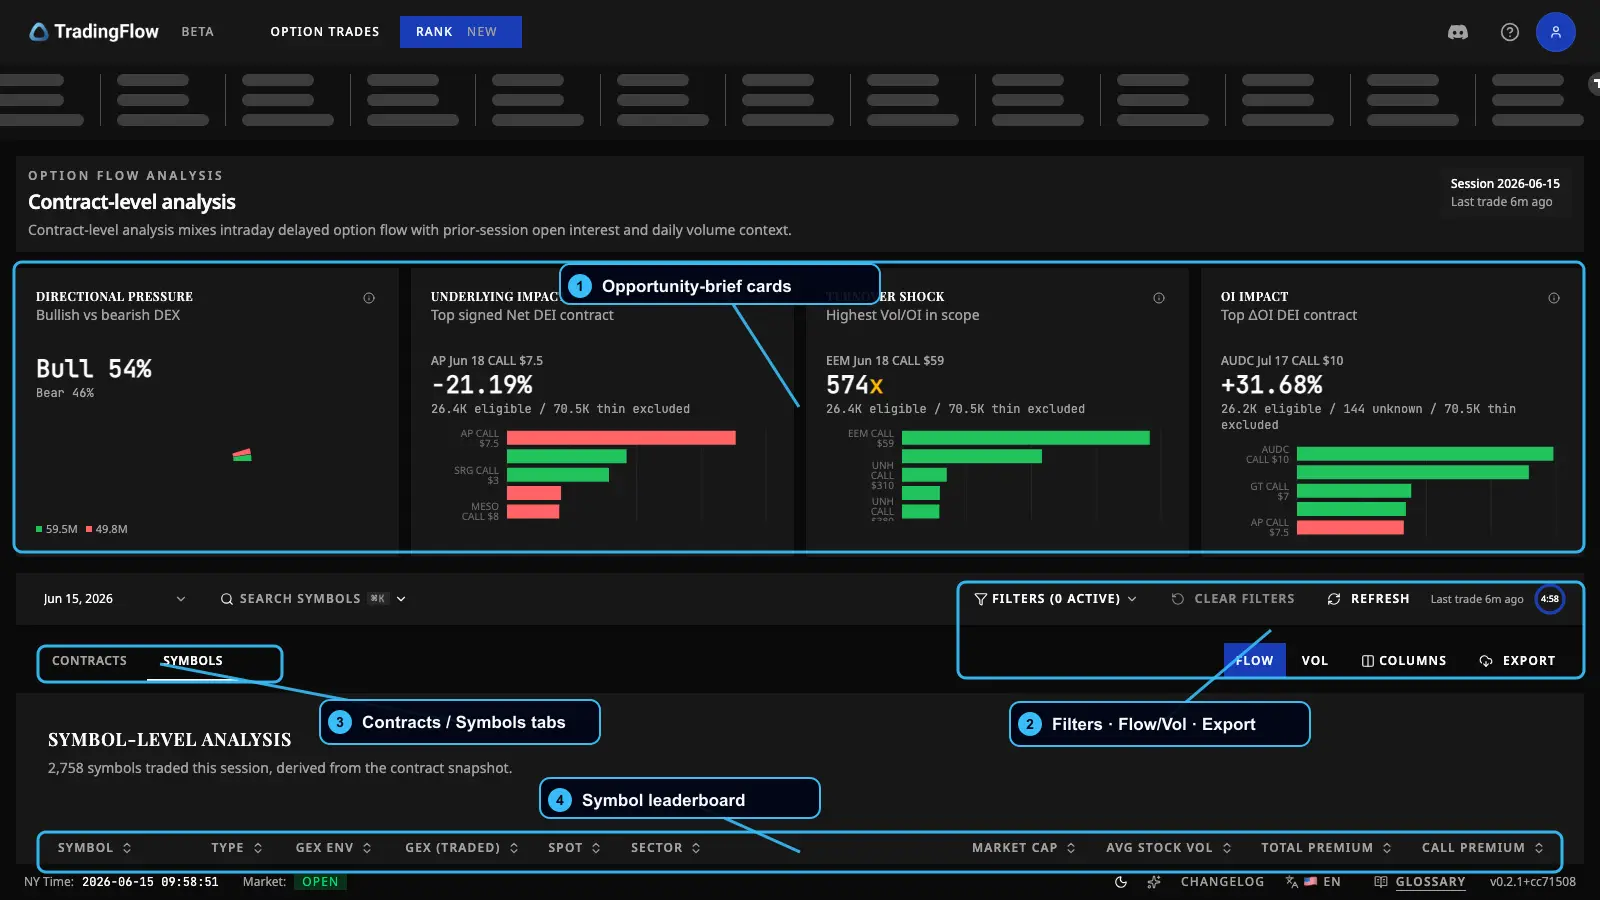Click the Clear Filters button

pyautogui.click(x=1233, y=599)
